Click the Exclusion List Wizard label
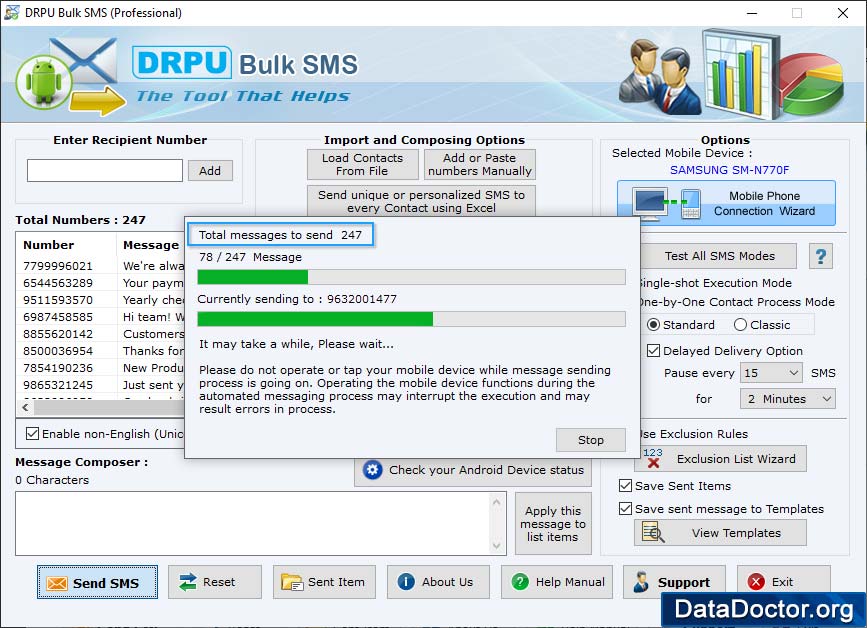The width and height of the screenshot is (867, 628). point(736,459)
